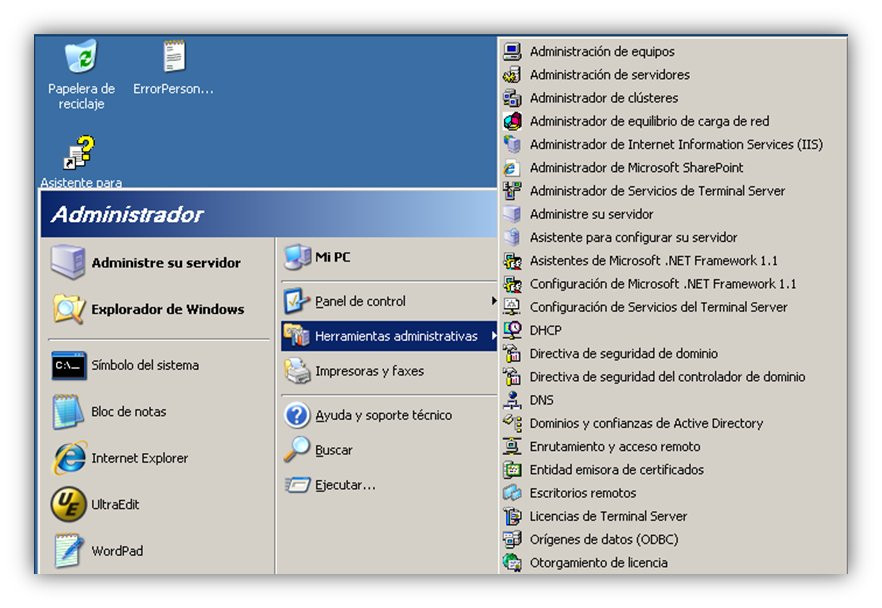The height and width of the screenshot is (608, 882).
Task: Choose Licencias de Terminal Server
Action: (x=673, y=516)
